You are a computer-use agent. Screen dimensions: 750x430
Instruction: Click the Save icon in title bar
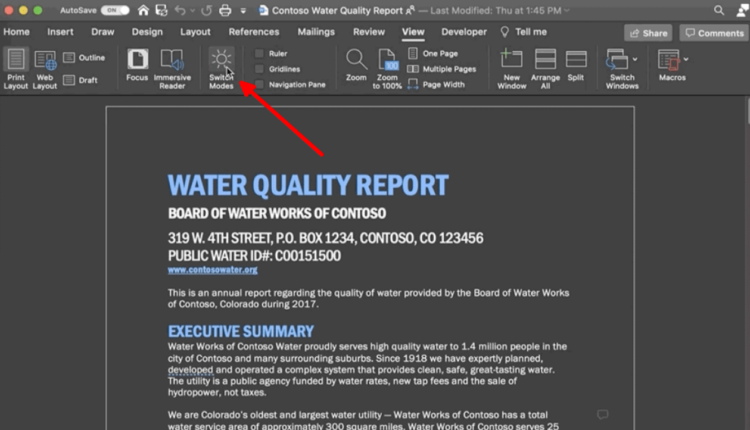coord(162,10)
